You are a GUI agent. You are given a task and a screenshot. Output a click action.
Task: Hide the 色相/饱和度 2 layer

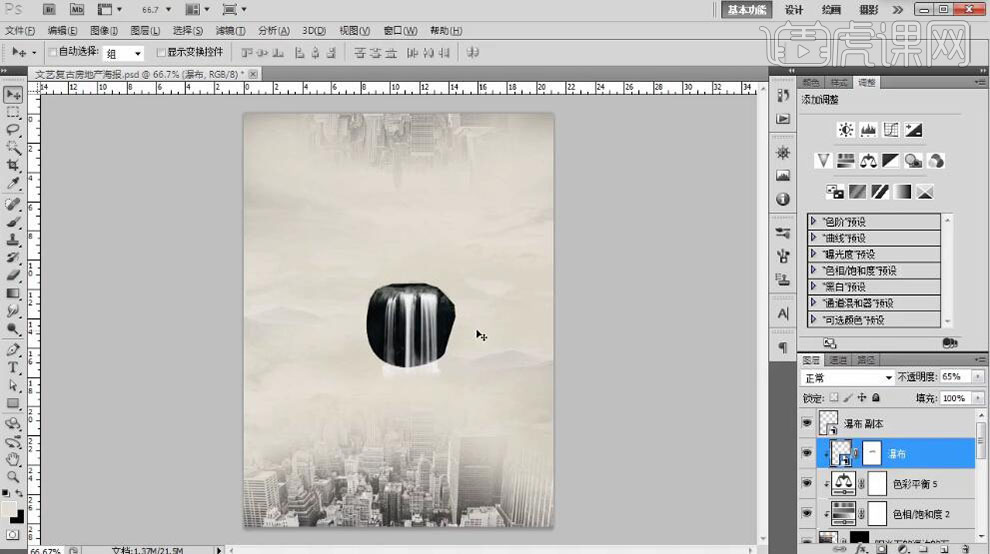(807, 514)
